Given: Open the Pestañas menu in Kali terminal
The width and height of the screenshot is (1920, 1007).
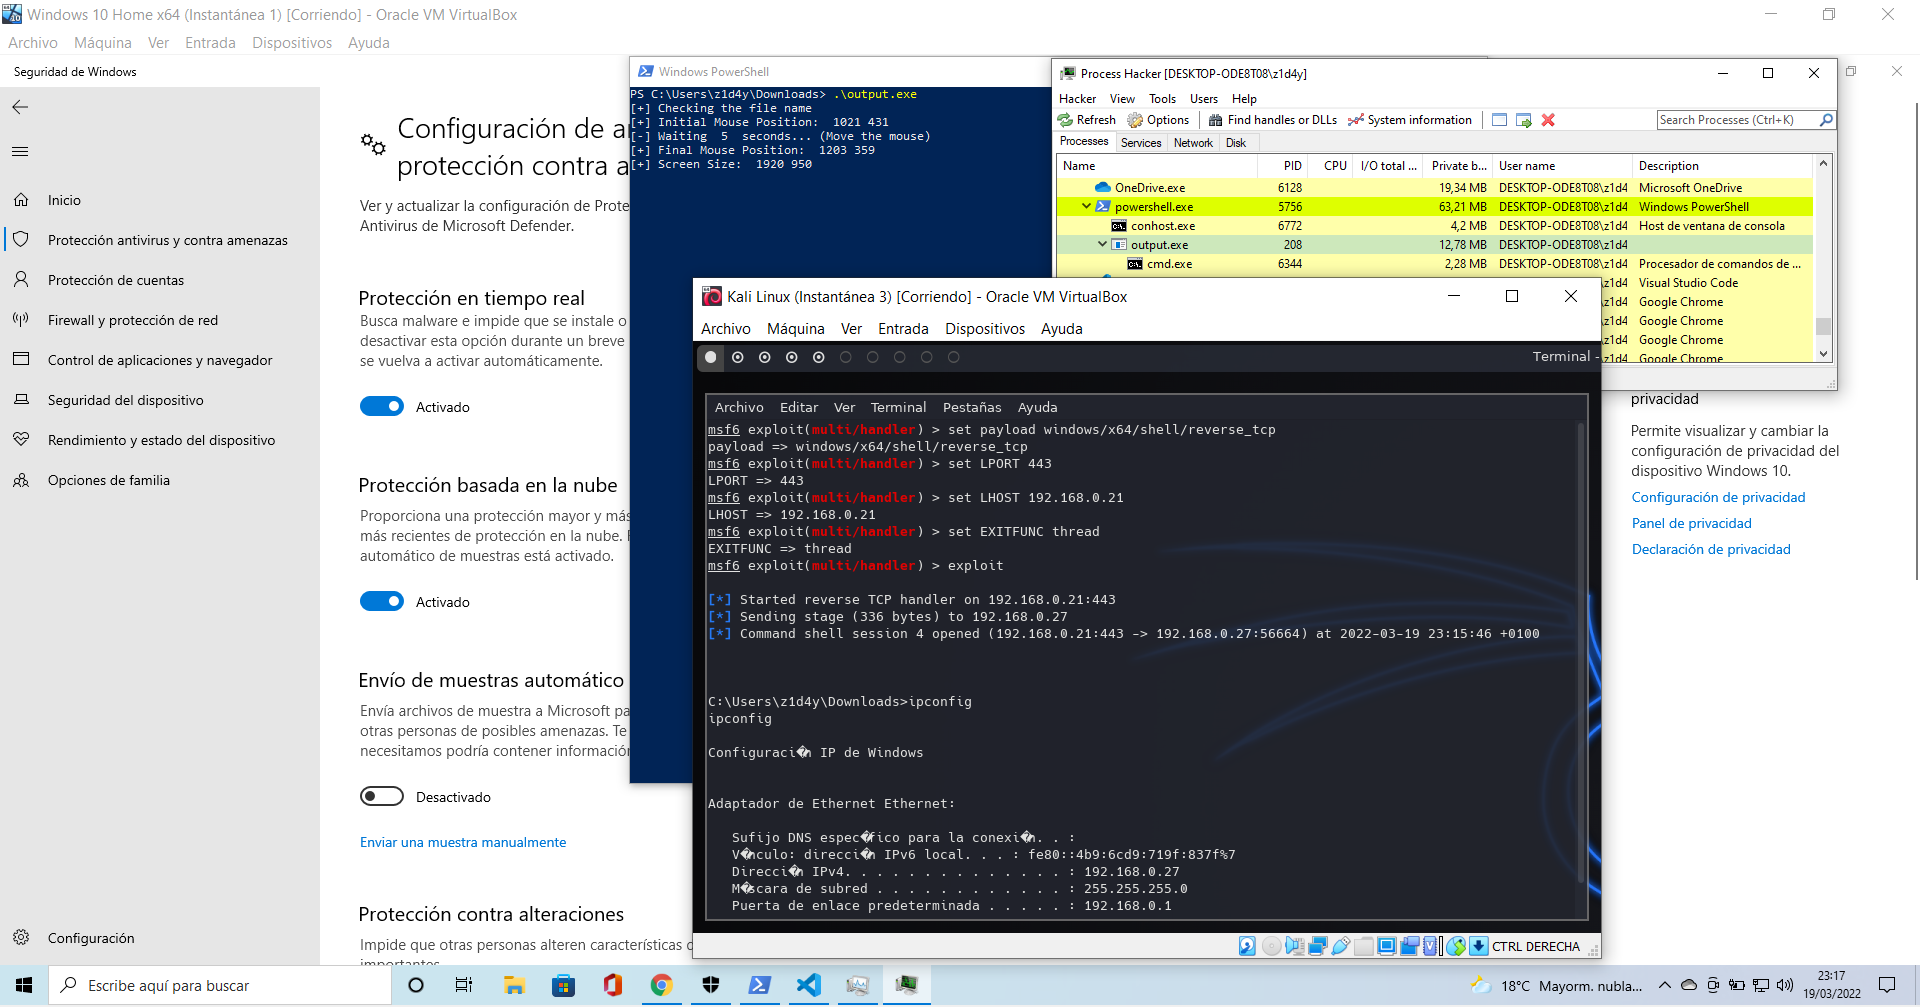Looking at the screenshot, I should pos(972,407).
